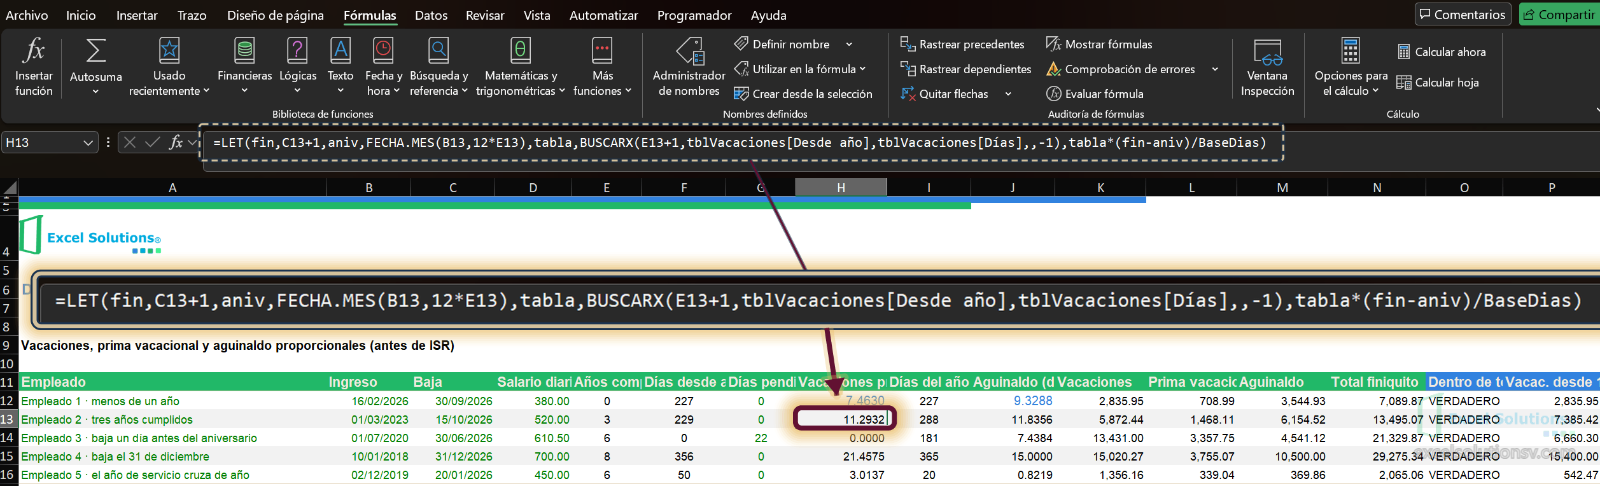Image resolution: width=1600 pixels, height=486 pixels.
Task: Open Matemáticas y trigonométricas functions
Action: coord(520,66)
